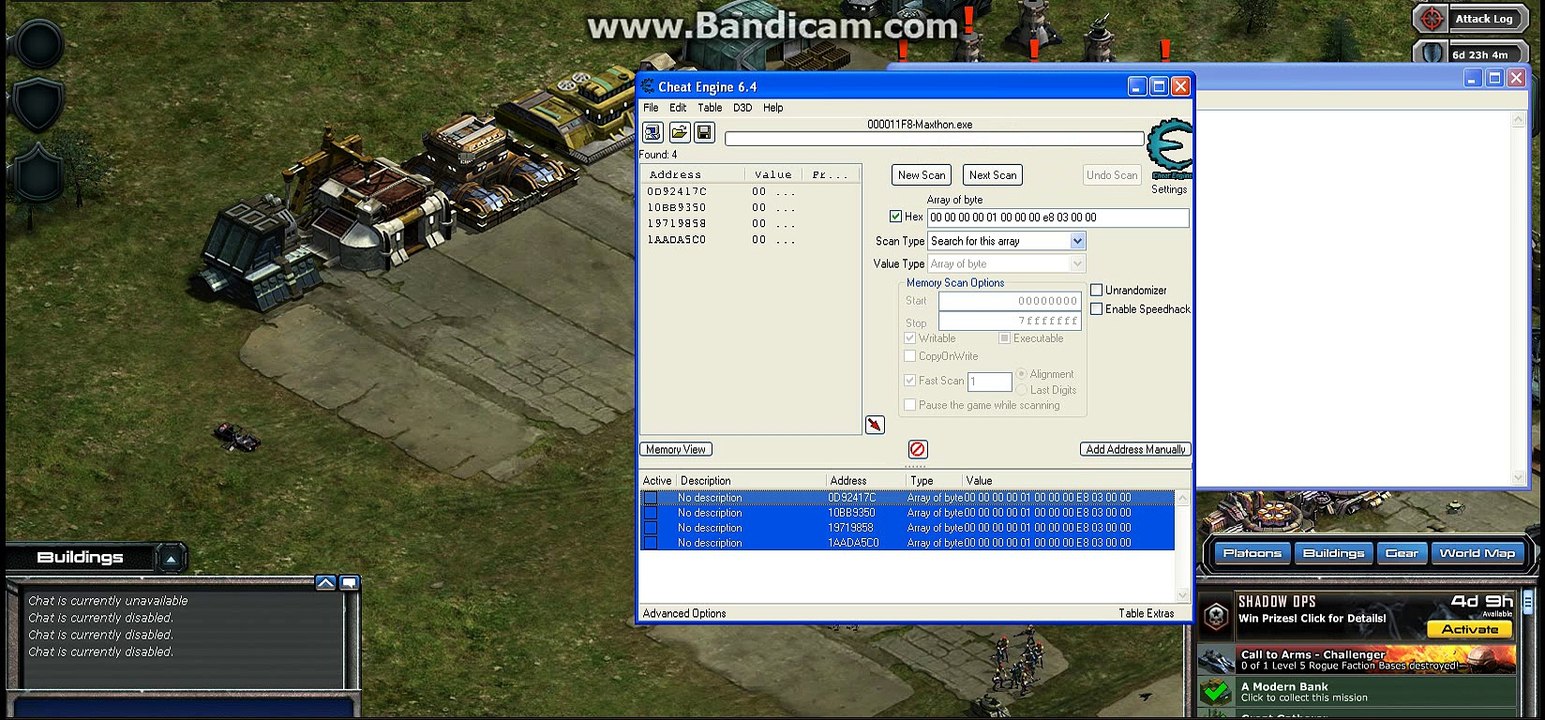The height and width of the screenshot is (720, 1545).
Task: Toggle Active box for address 10BB9350
Action: tap(650, 512)
